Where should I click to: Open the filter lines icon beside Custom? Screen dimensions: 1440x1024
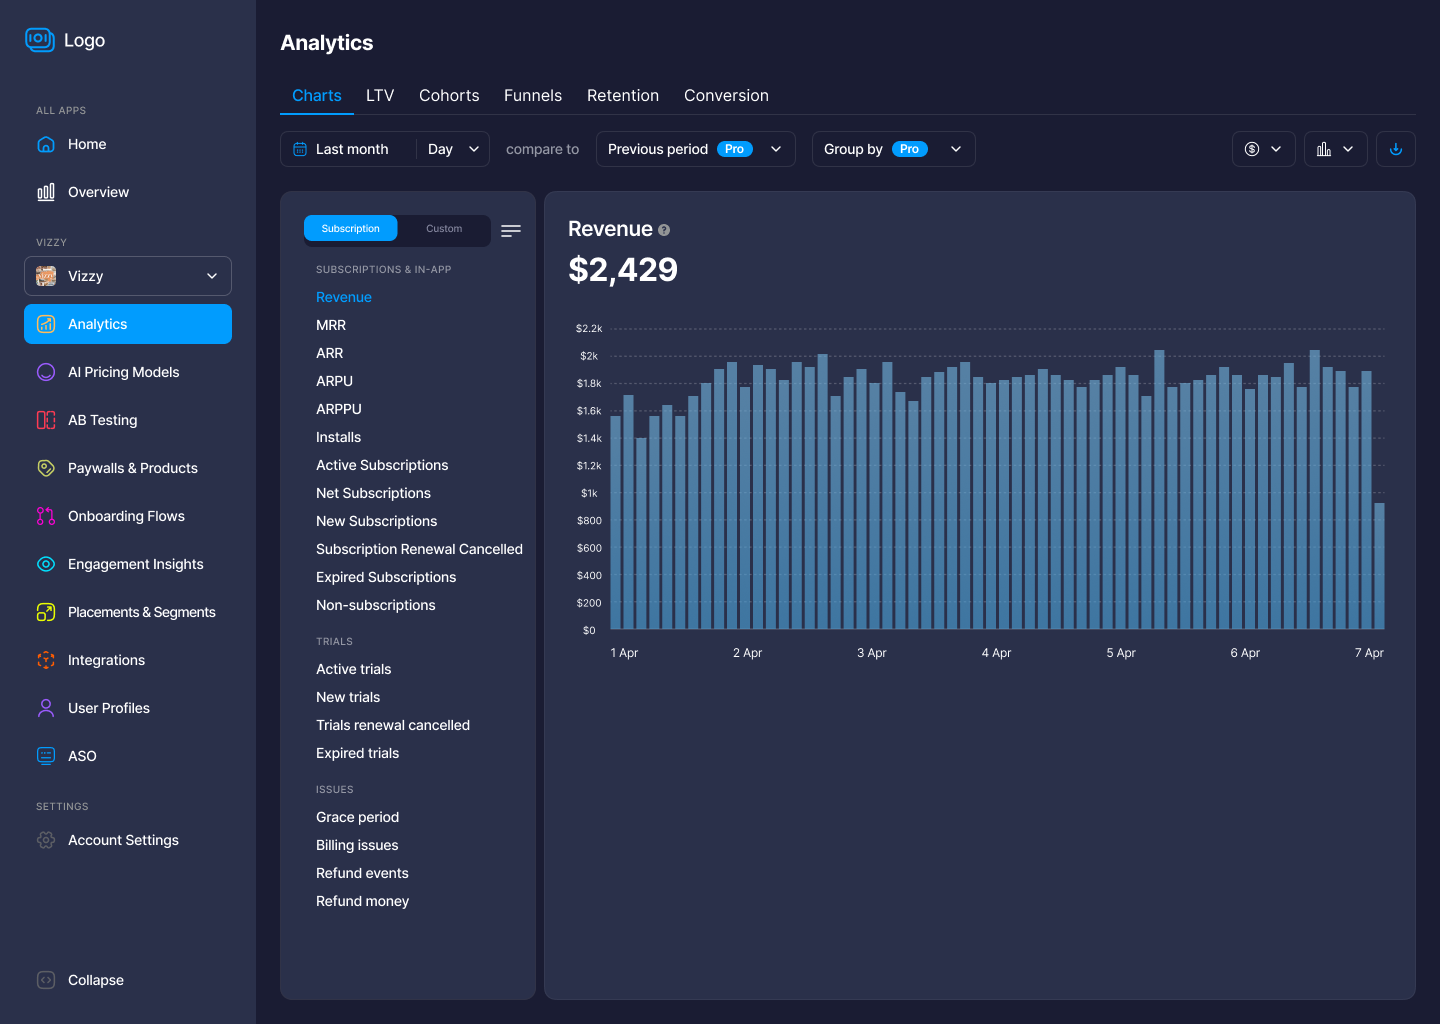(x=511, y=230)
